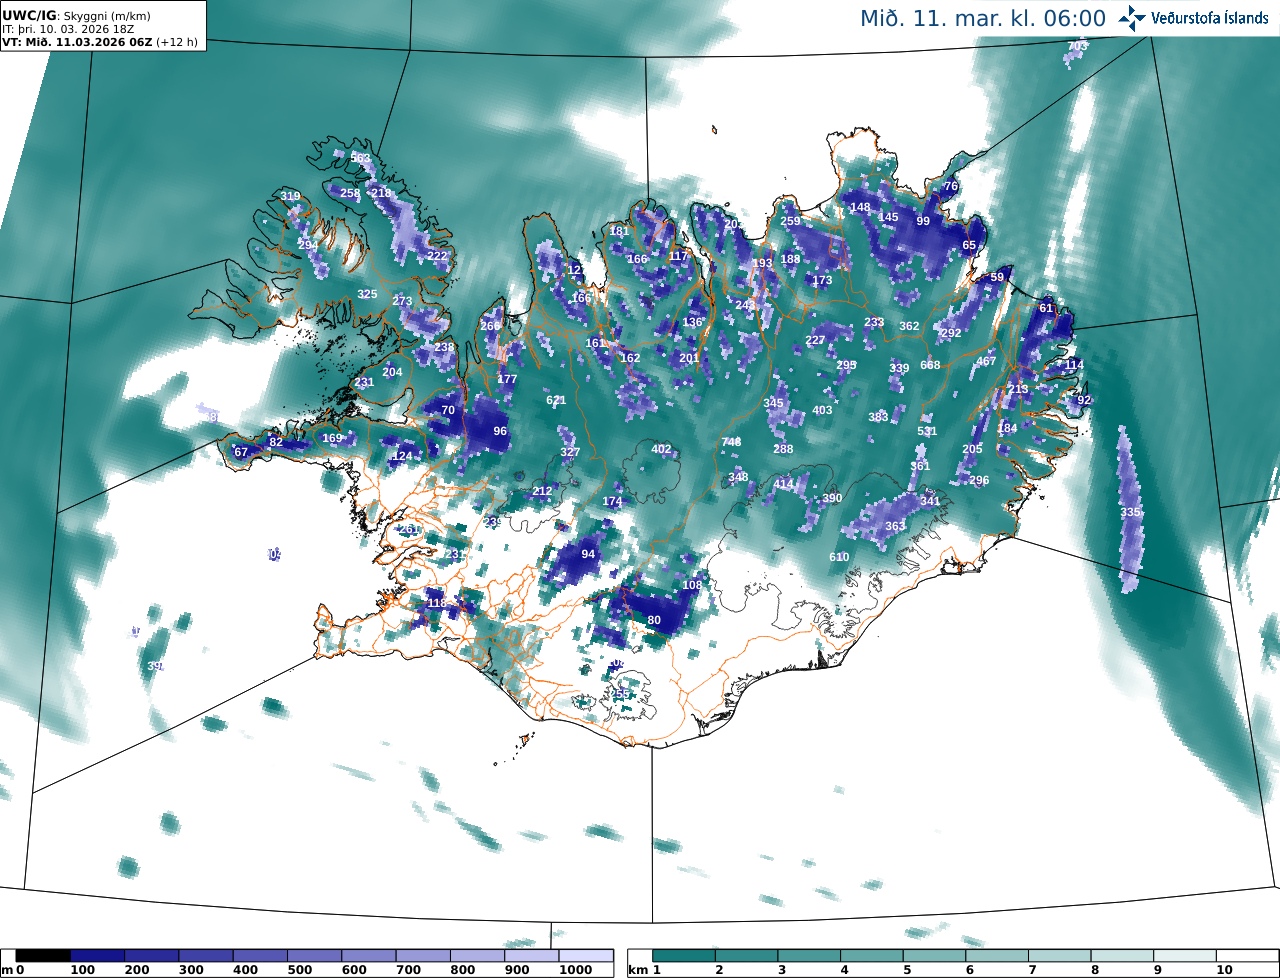The height and width of the screenshot is (978, 1280).
Task: Click the header date 'Mið. 11. mar. kl. 06:00'
Action: [983, 18]
